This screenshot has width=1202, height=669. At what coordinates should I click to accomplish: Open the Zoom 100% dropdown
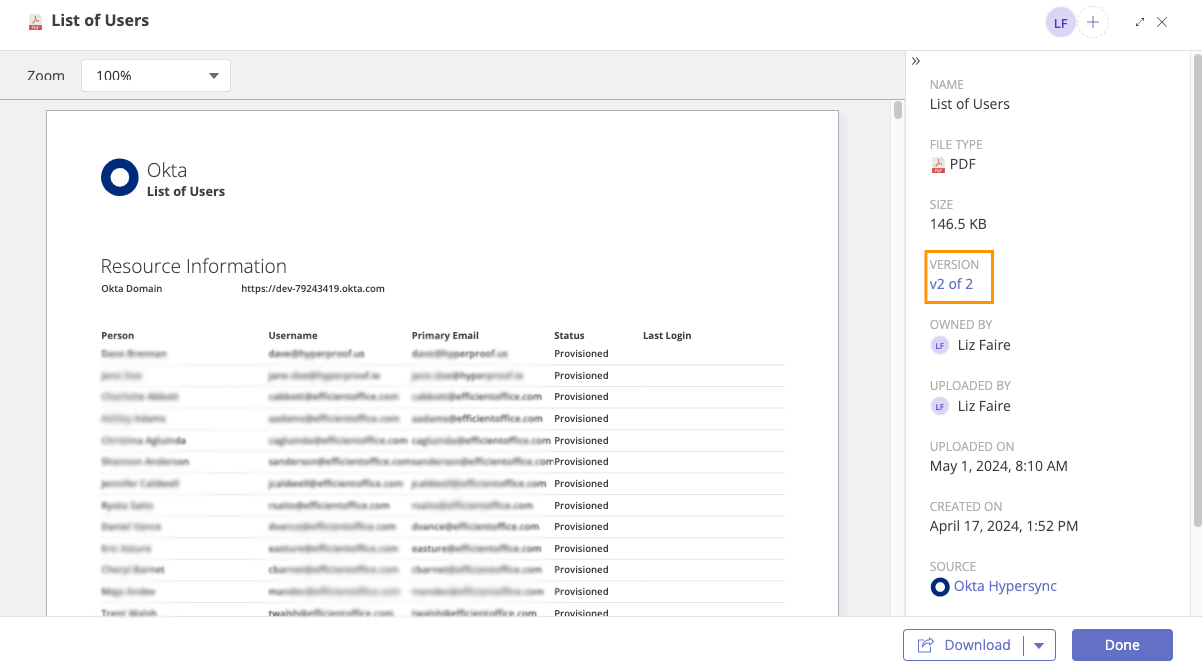[156, 76]
